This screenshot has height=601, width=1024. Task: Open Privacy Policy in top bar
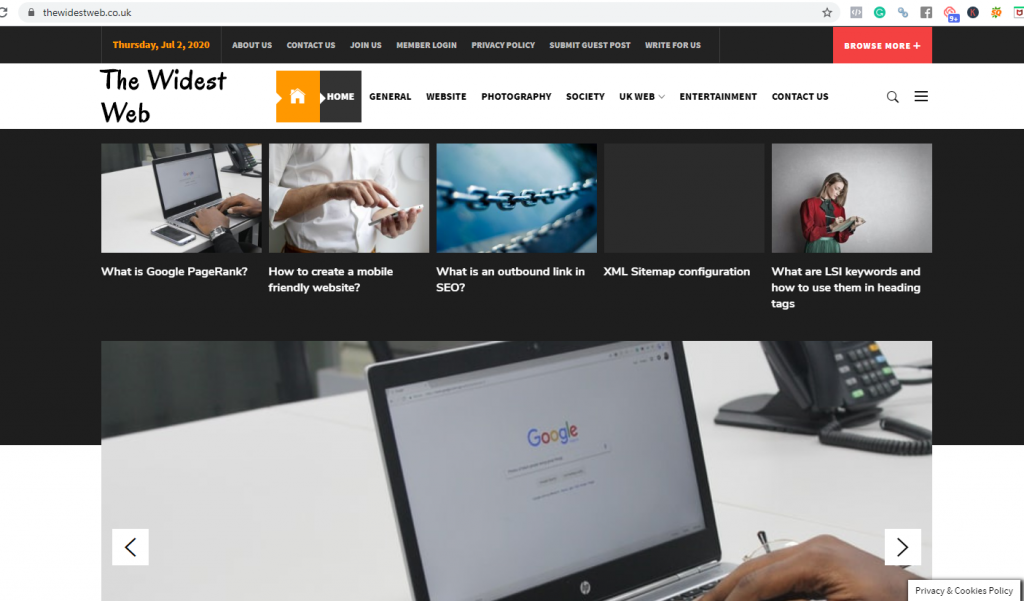tap(503, 45)
